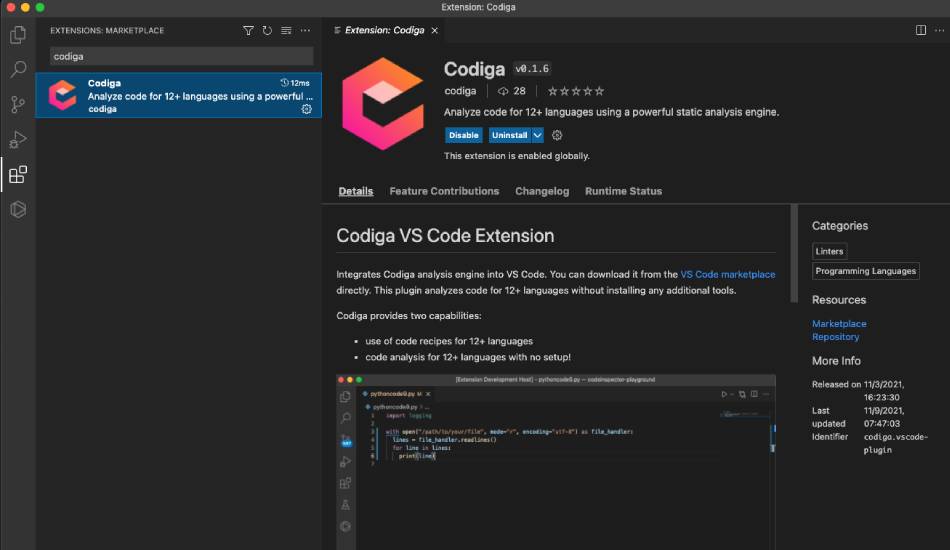
Task: Open the Runtime Status tab
Action: (623, 191)
